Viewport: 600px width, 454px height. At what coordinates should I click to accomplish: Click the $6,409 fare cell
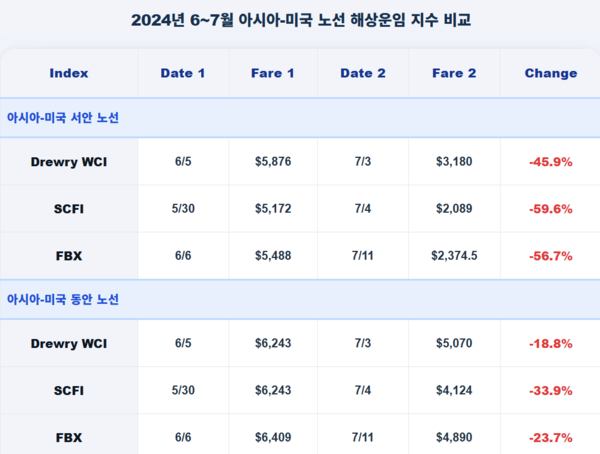(274, 437)
